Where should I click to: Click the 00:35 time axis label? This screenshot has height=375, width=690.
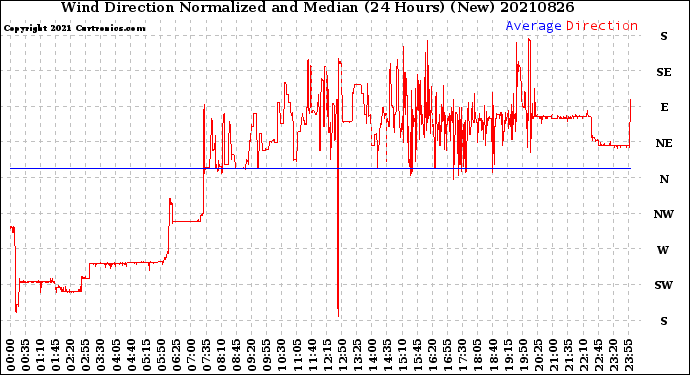(x=25, y=355)
